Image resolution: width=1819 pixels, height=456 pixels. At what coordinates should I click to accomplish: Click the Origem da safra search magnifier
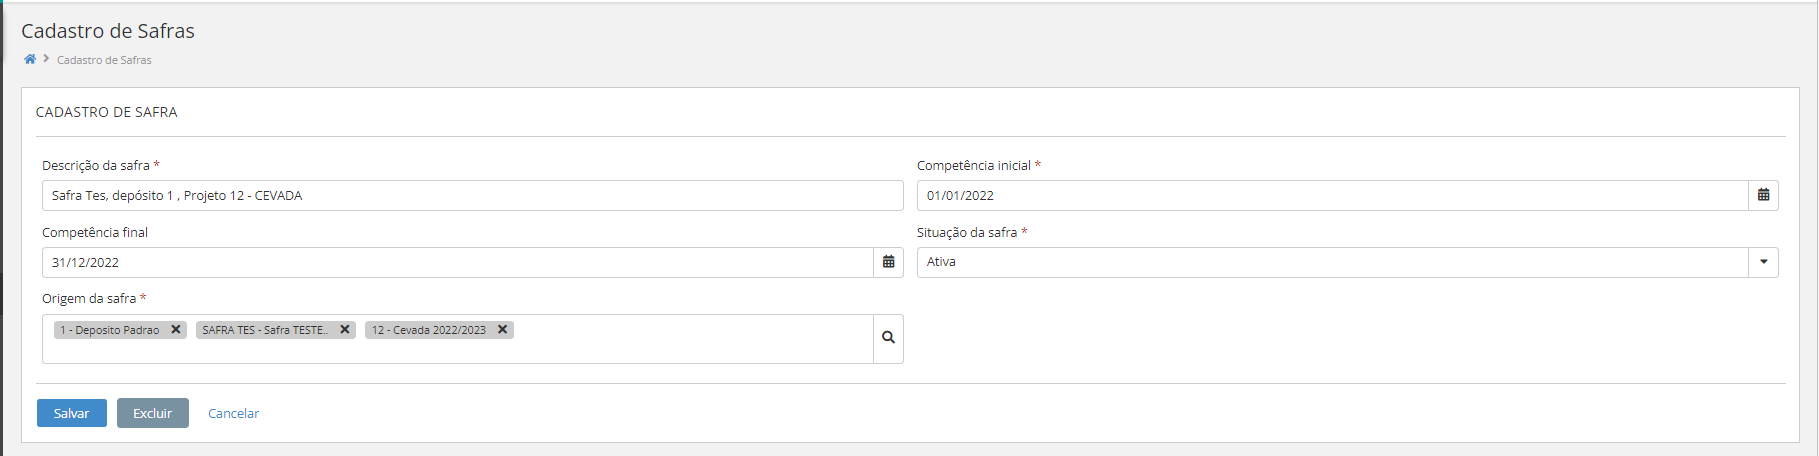coord(888,338)
